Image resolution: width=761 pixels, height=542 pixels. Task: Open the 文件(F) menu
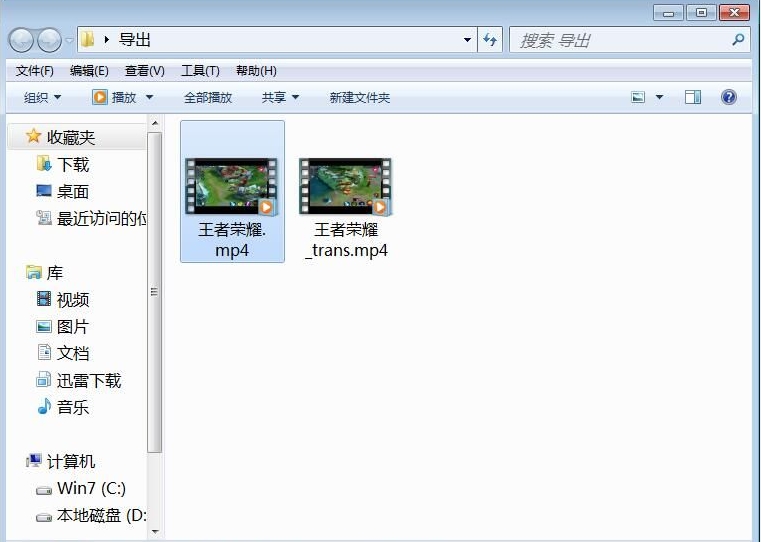(x=34, y=71)
